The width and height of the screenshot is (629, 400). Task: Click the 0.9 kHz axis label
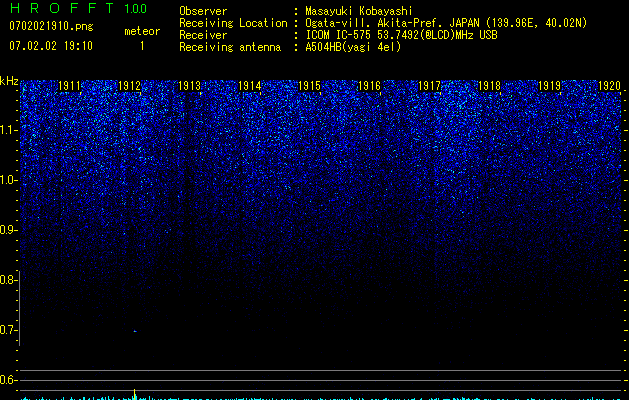(x=8, y=230)
